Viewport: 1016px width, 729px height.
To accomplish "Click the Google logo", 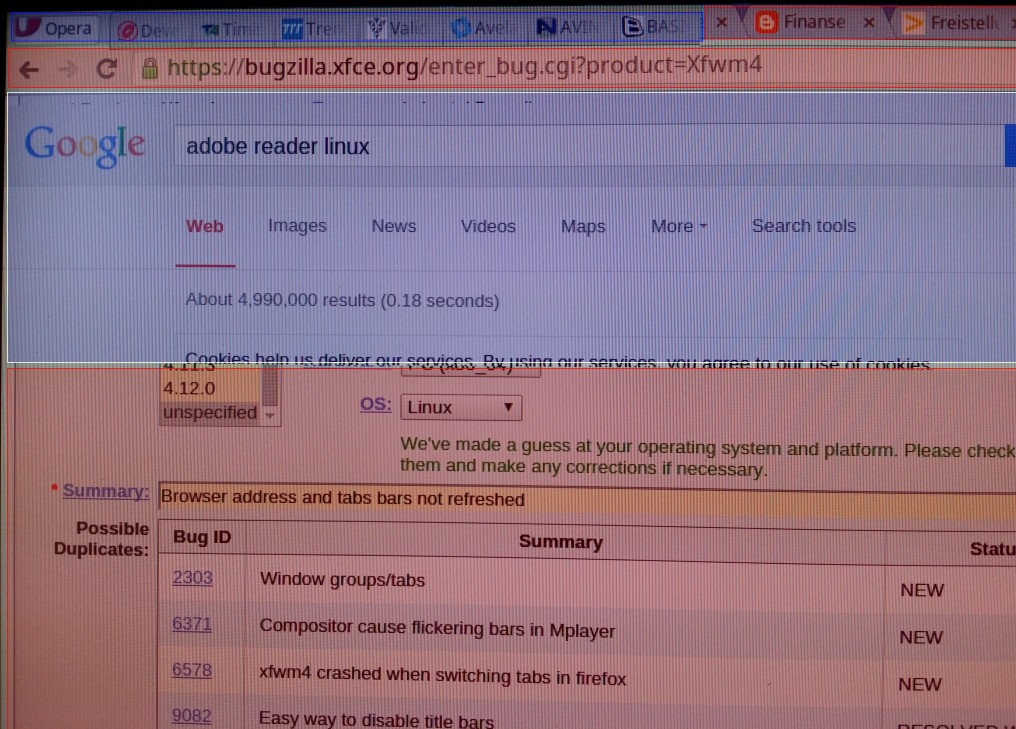I will click(85, 146).
